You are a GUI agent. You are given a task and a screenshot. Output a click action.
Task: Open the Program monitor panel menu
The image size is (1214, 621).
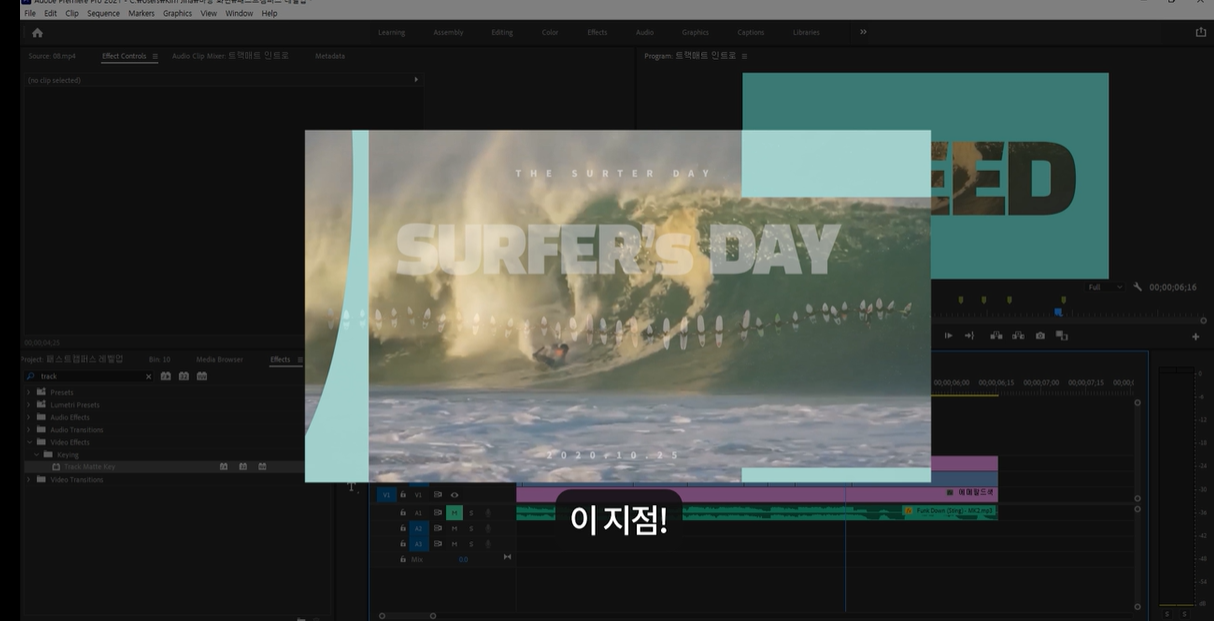(744, 56)
